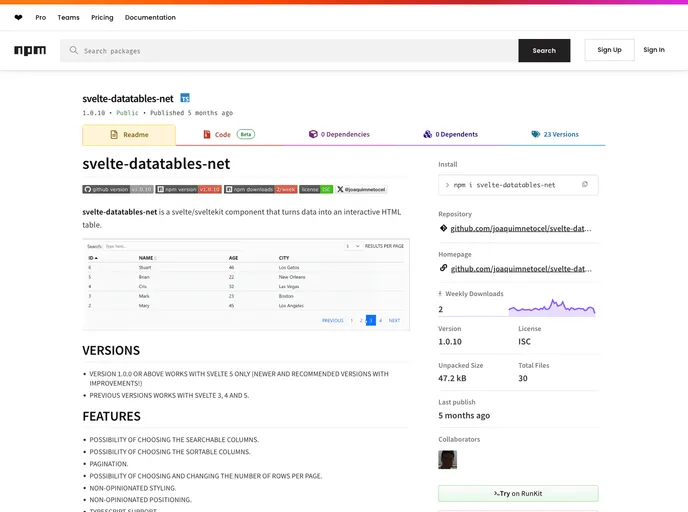Go to the Pricing page
The height and width of the screenshot is (512, 688).
coord(102,18)
